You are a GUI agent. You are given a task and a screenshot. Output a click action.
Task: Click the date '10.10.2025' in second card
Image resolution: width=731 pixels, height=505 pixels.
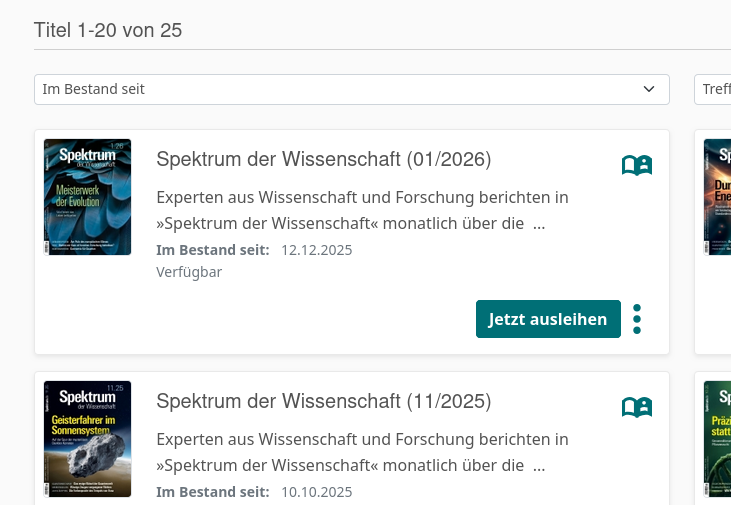316,492
